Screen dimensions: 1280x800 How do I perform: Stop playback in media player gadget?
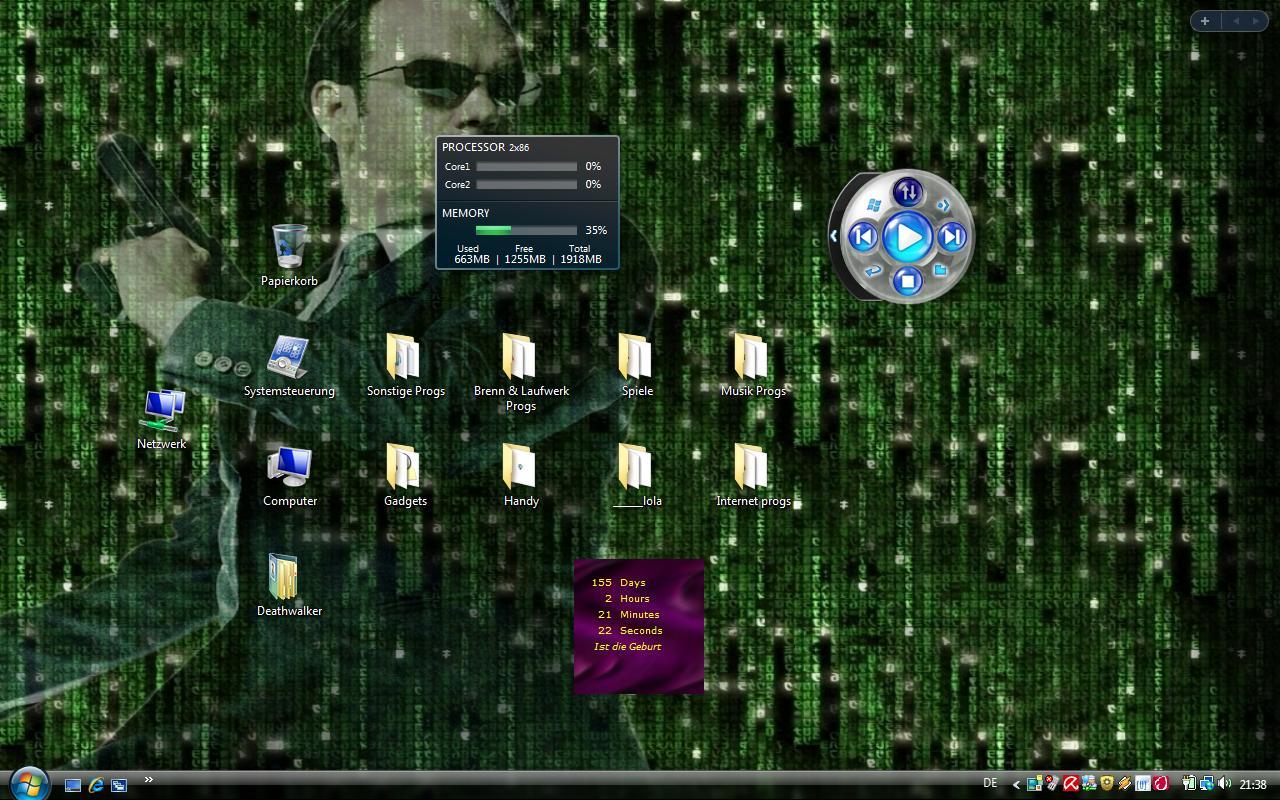(907, 281)
